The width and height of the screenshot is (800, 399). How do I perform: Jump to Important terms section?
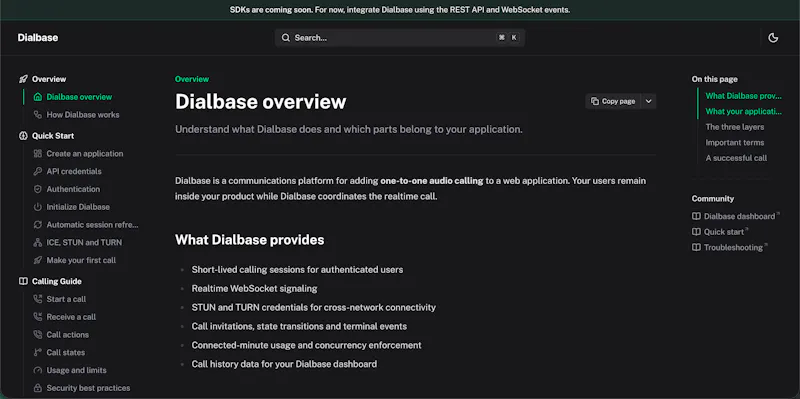click(735, 142)
